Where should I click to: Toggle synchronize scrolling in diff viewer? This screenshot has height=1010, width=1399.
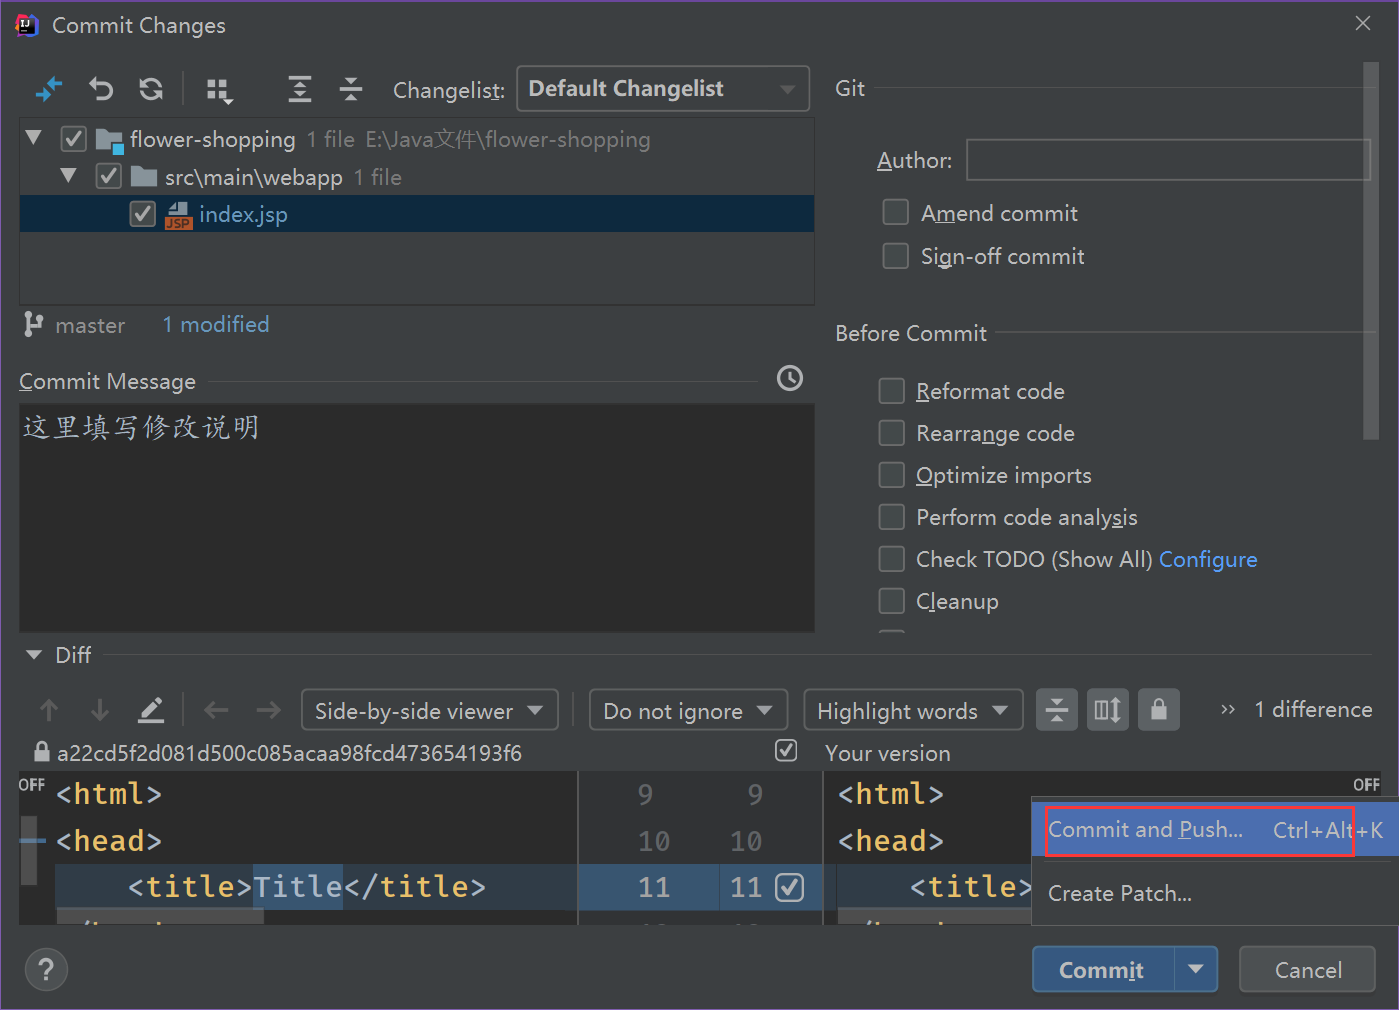[1108, 710]
